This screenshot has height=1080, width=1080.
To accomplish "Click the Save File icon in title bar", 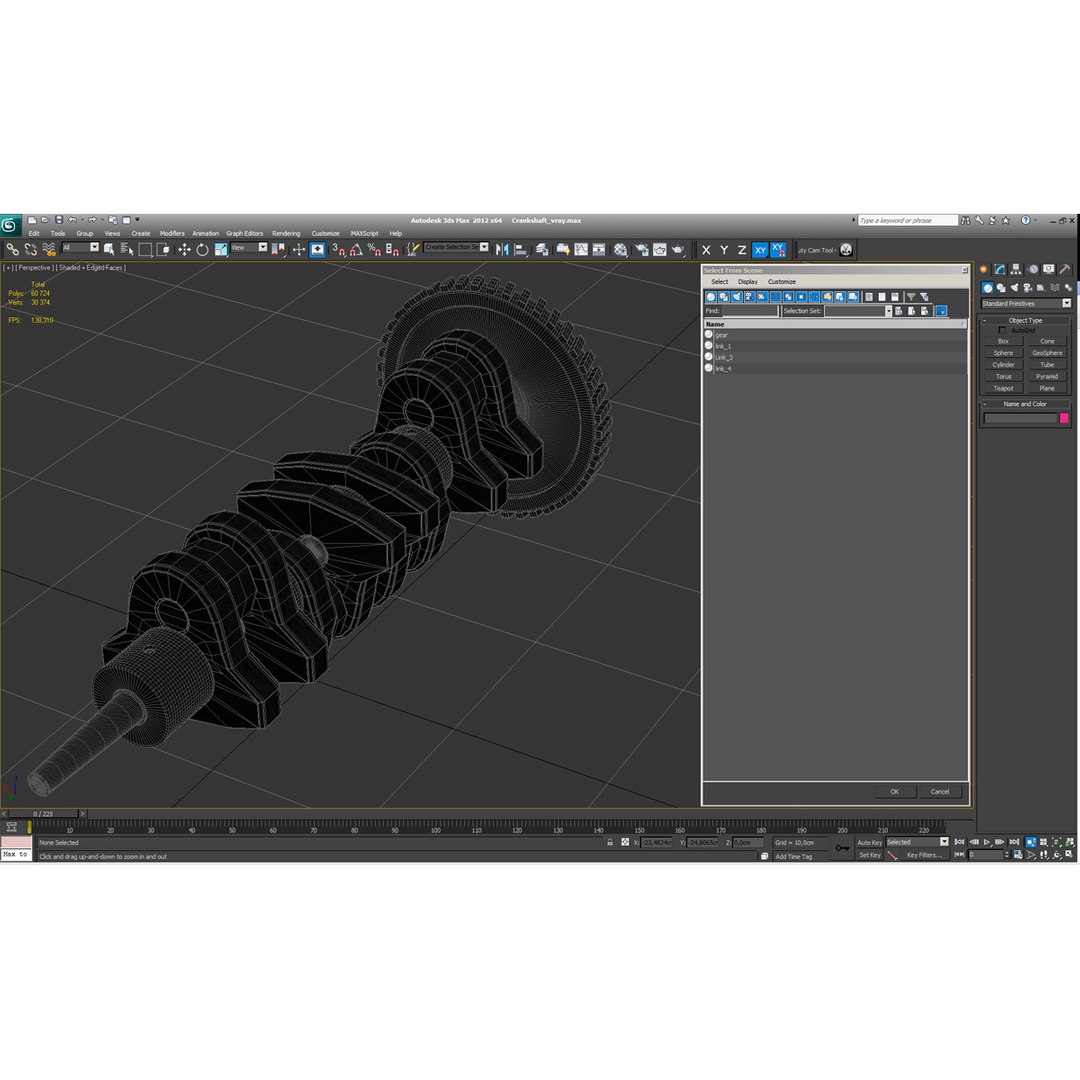I will (x=59, y=220).
